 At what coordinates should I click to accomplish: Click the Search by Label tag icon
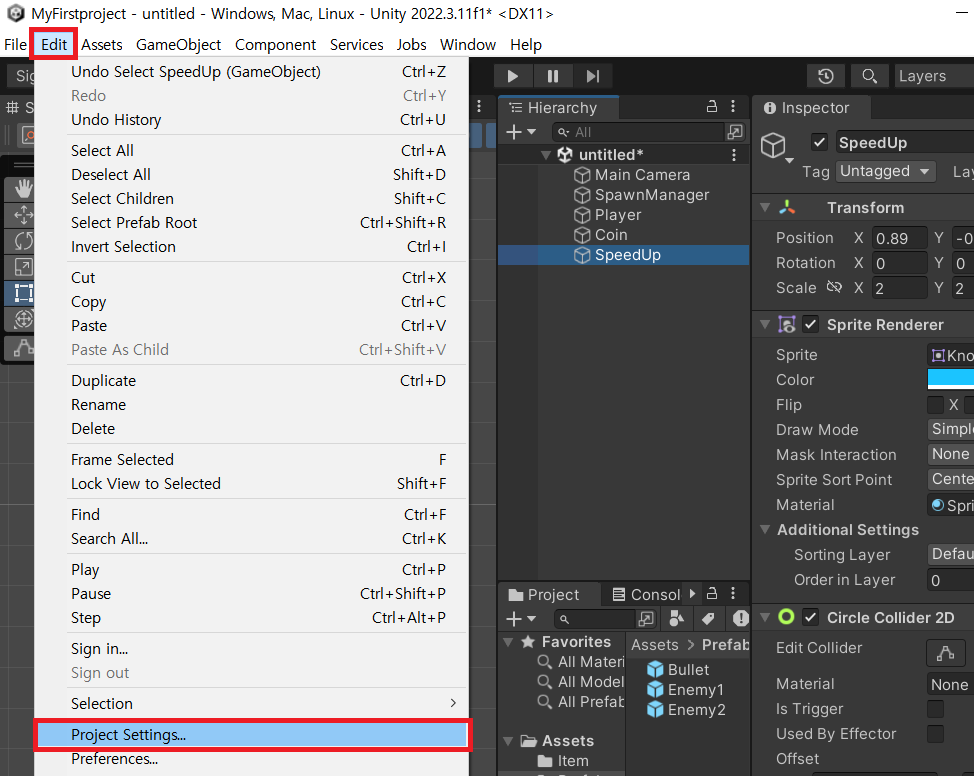point(708,618)
